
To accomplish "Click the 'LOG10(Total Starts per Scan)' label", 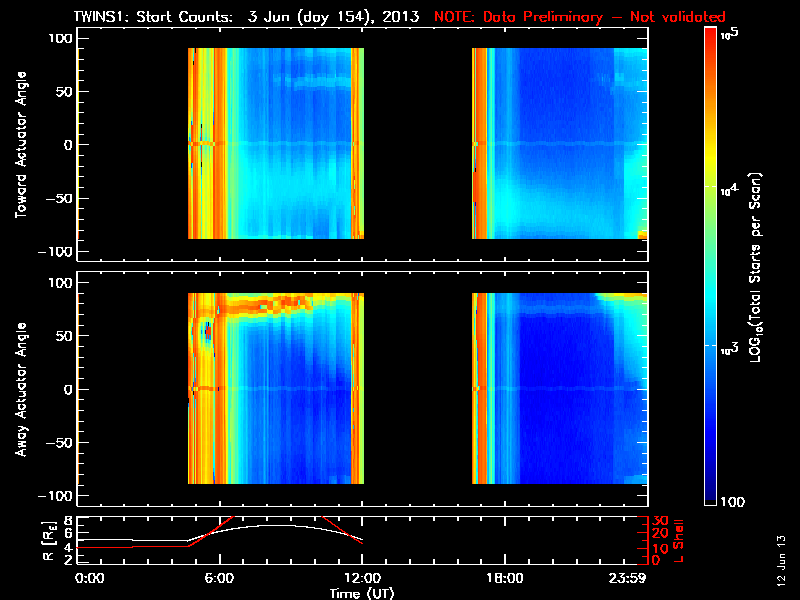I will click(755, 267).
